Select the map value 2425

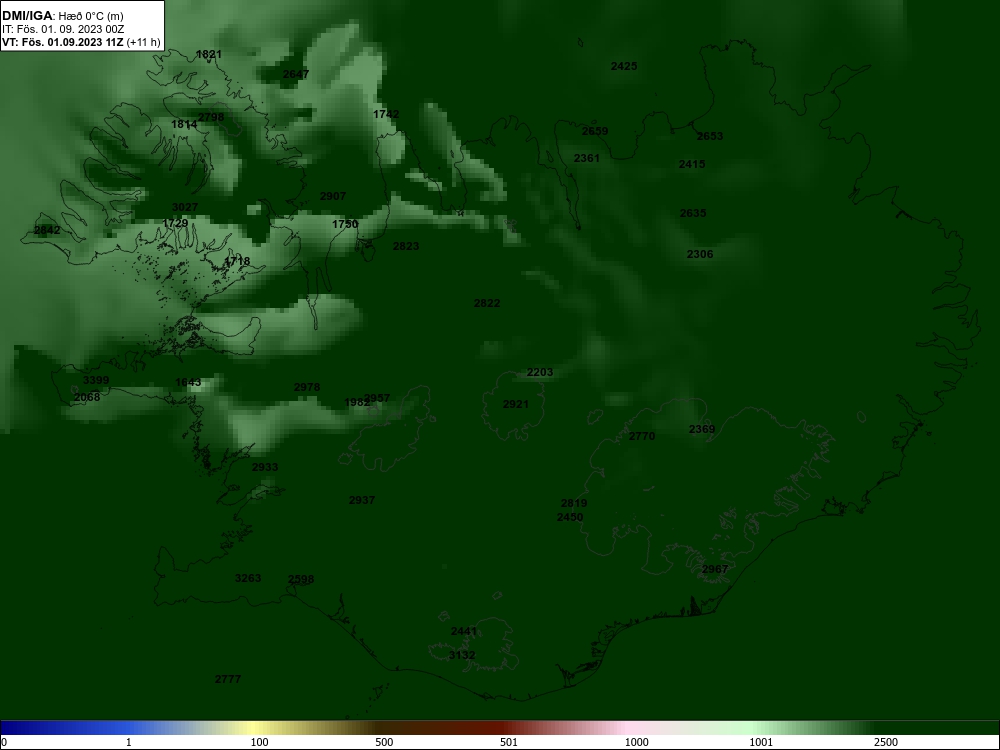(624, 66)
